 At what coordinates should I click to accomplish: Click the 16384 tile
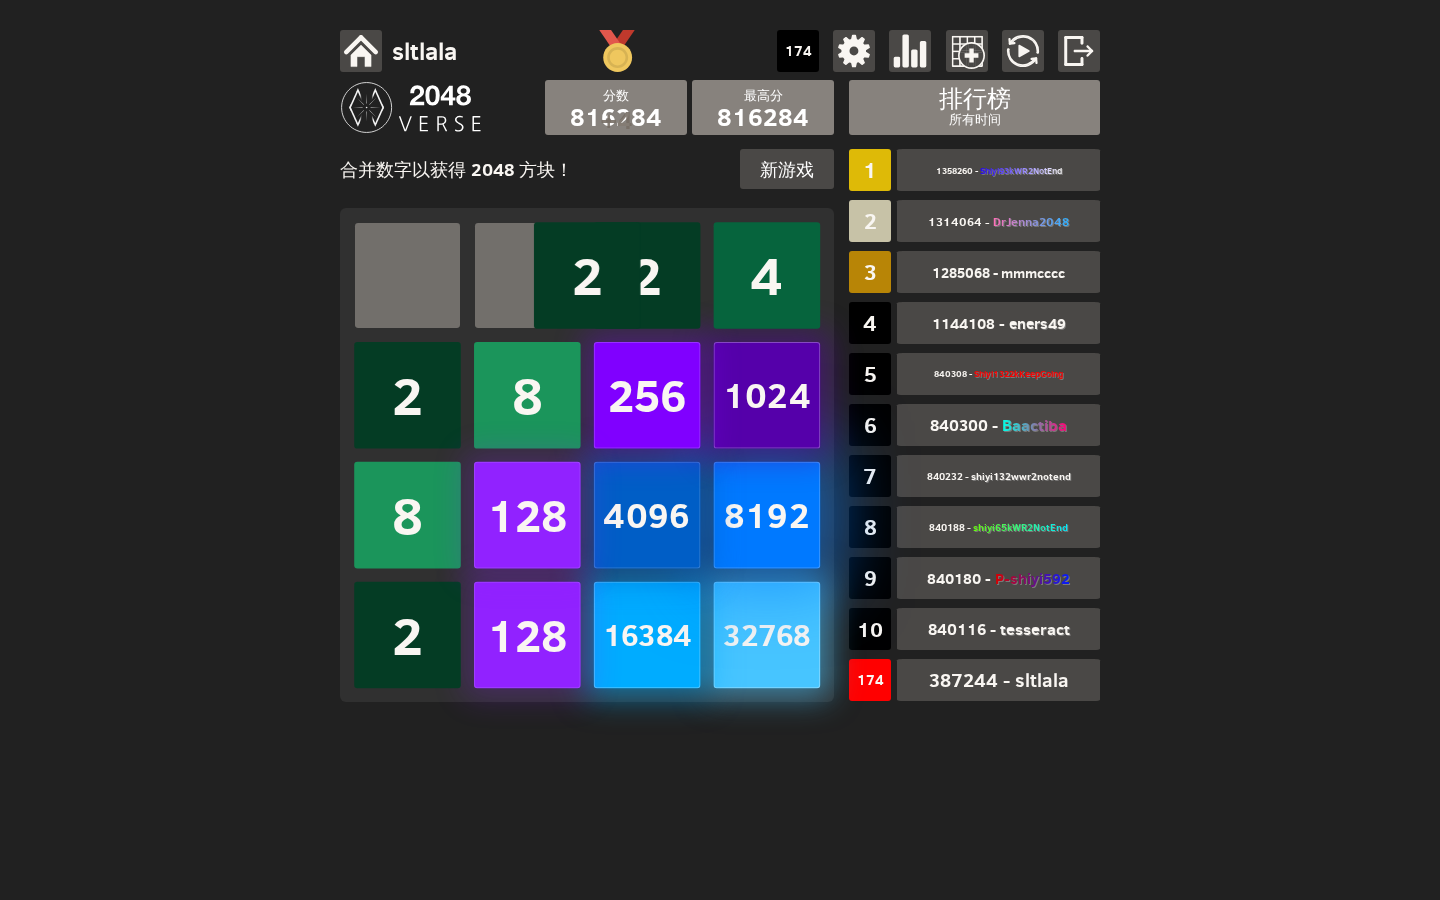[x=647, y=635]
